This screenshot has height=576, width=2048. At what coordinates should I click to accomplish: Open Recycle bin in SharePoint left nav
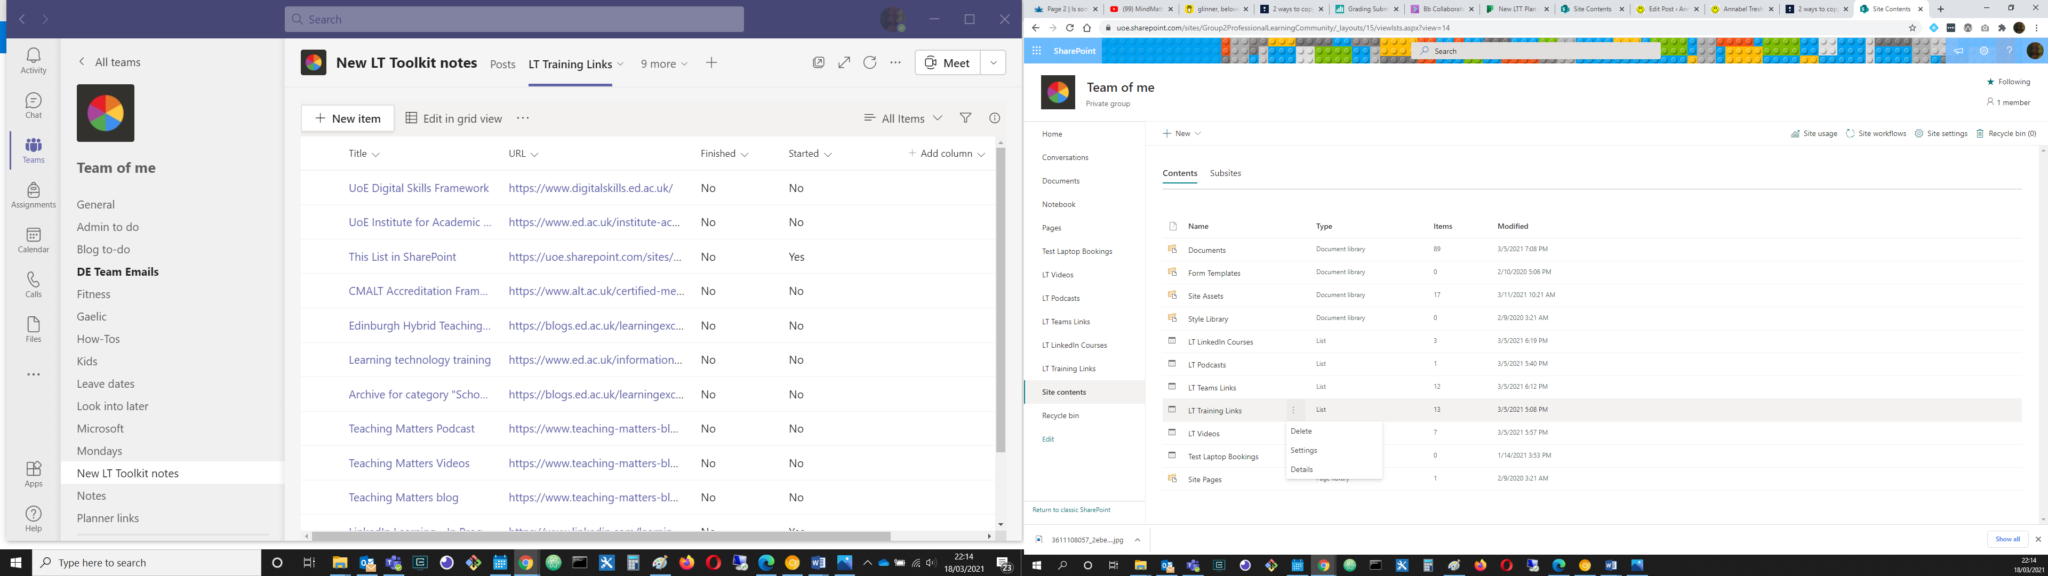1060,415
